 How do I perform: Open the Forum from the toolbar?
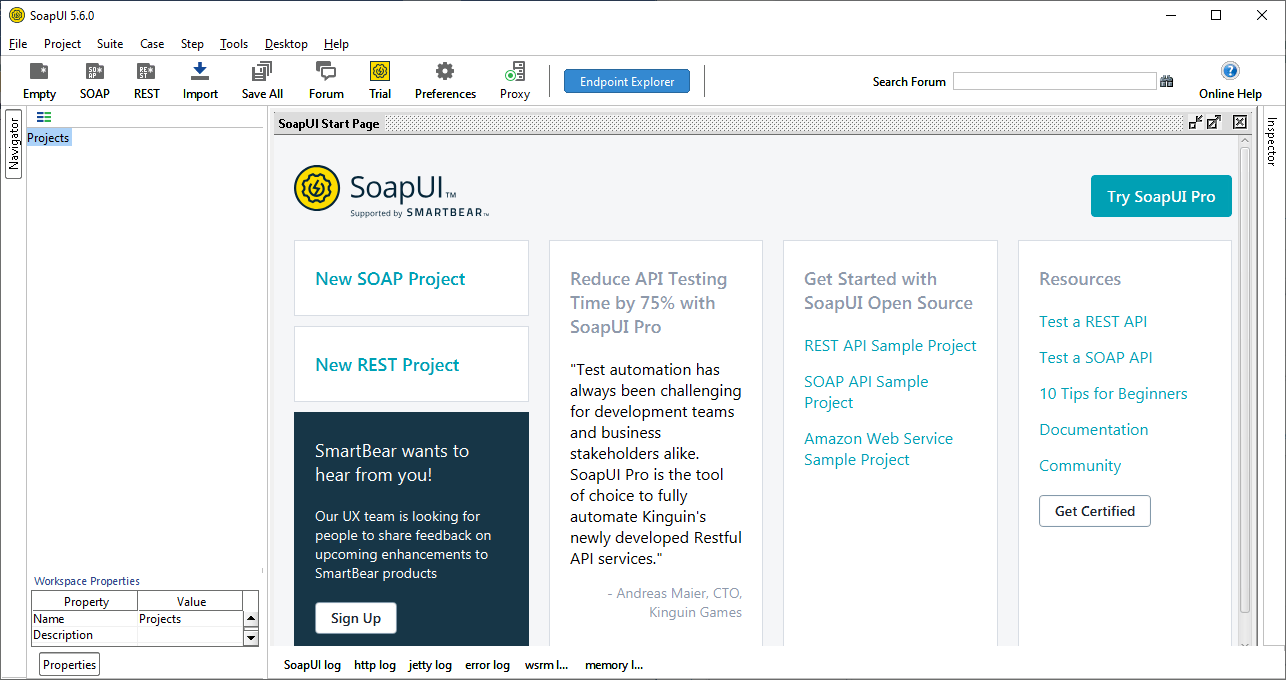pos(326,80)
